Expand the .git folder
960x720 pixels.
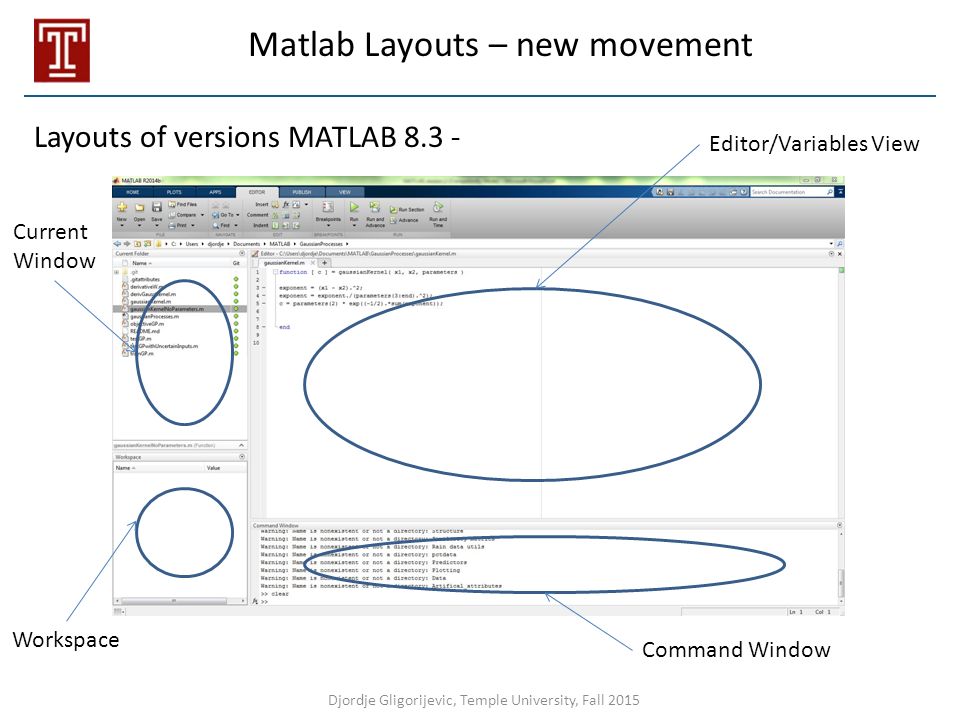[116, 272]
